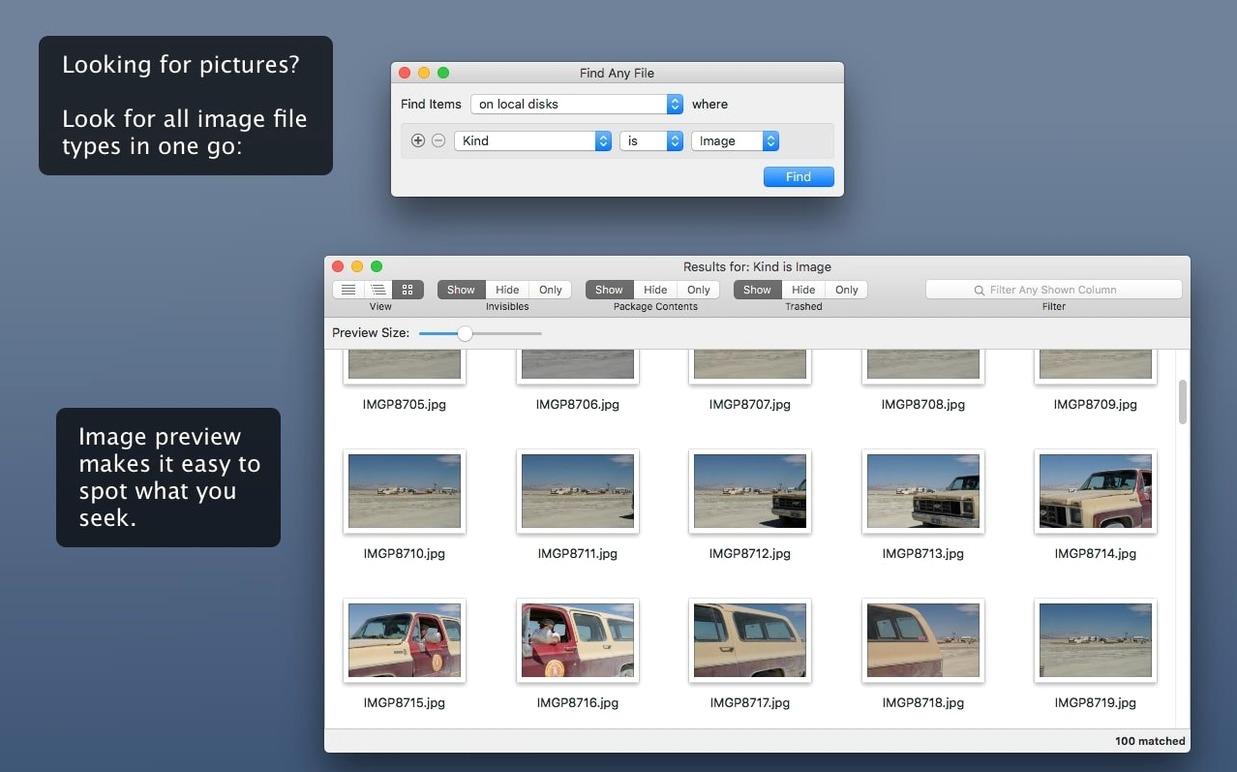Open the 'is' operator dropdown

[651, 141]
